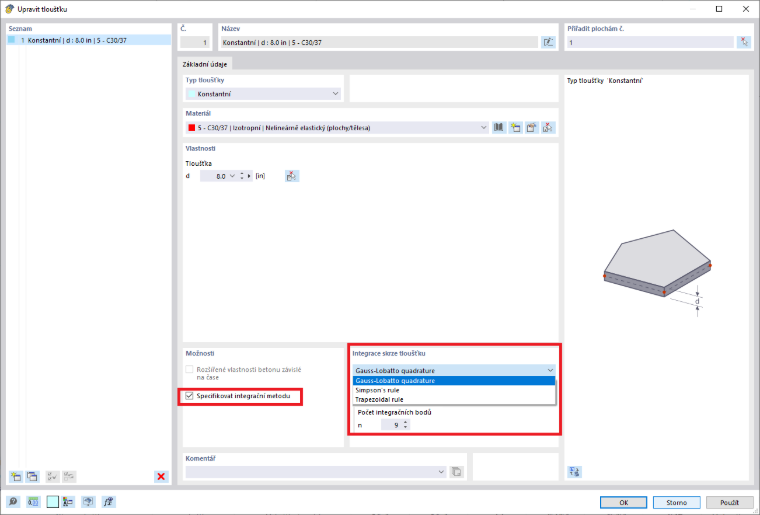Click the integration points n value field

pos(392,425)
